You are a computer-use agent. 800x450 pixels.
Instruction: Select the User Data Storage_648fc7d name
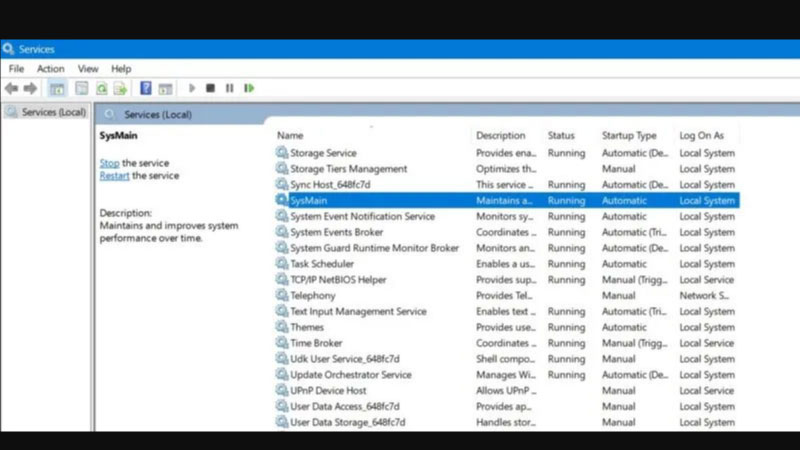point(347,422)
